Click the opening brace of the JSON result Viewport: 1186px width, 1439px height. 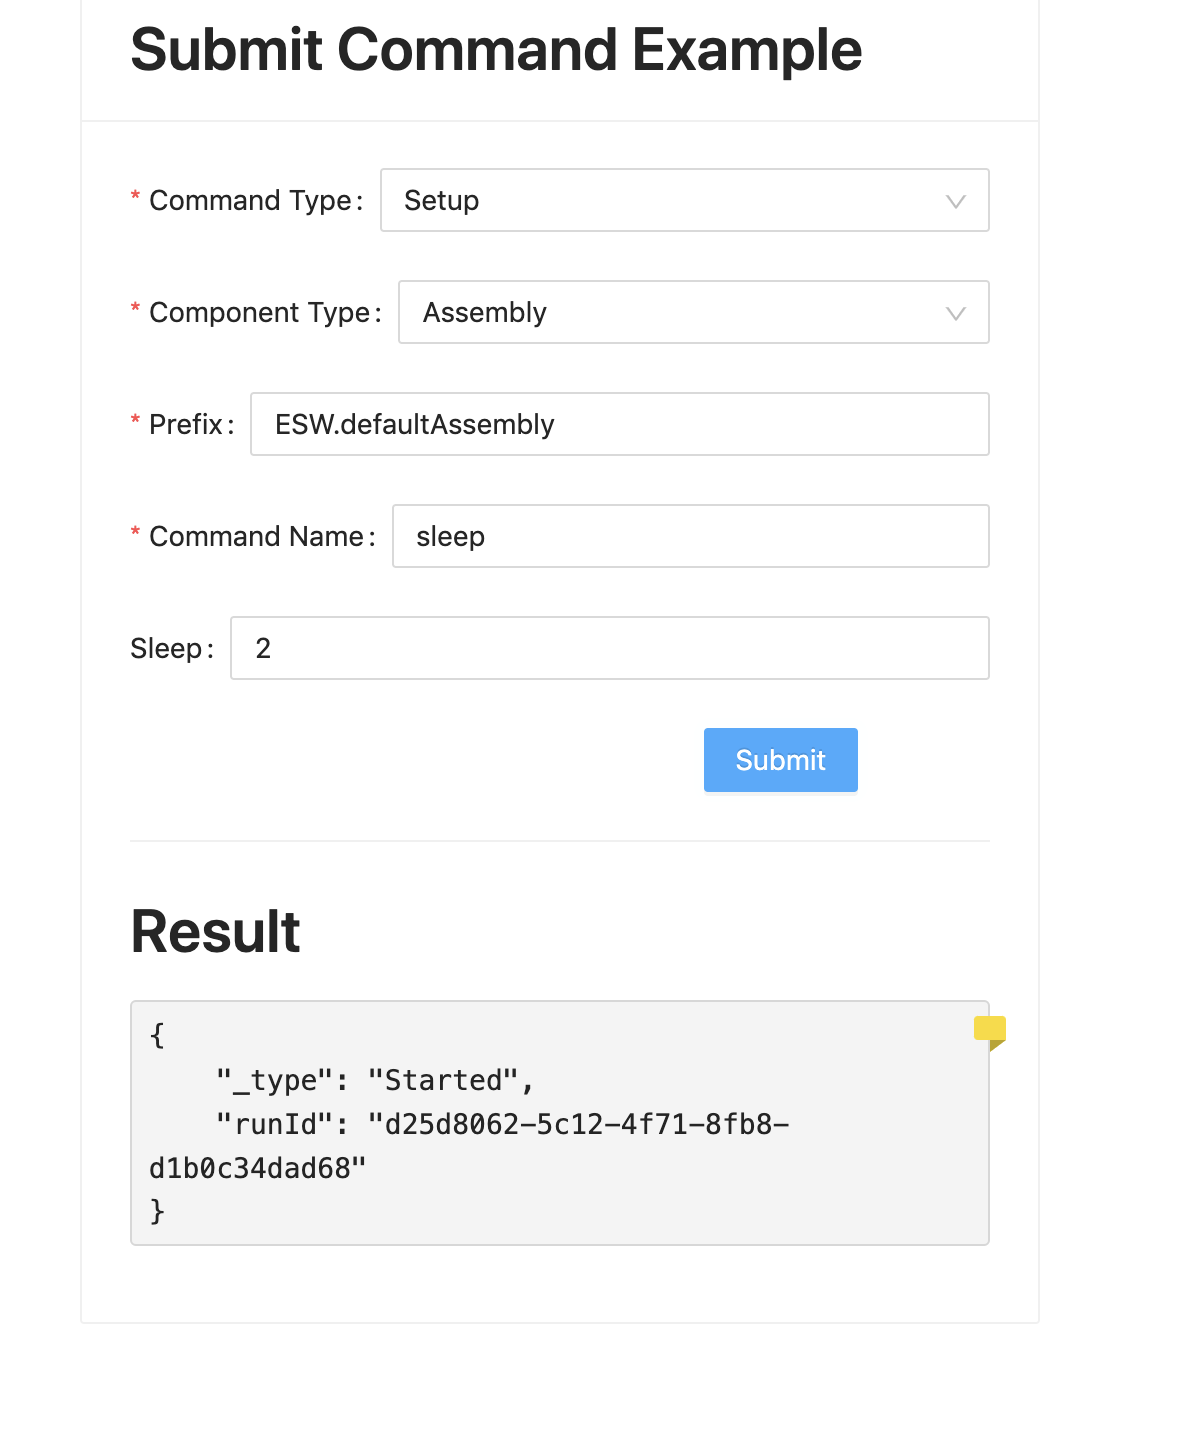pos(157,1035)
